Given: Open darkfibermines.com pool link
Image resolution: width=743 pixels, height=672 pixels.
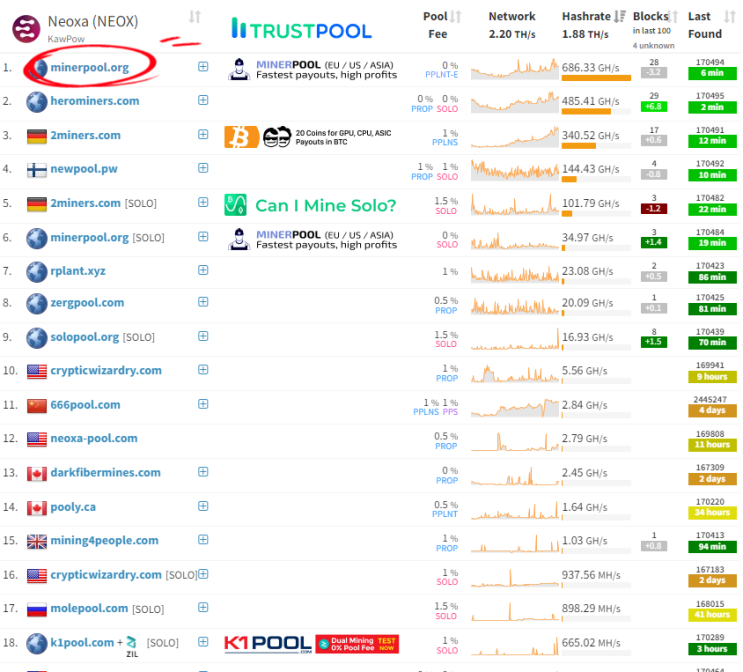Looking at the screenshot, I should pyautogui.click(x=106, y=472).
